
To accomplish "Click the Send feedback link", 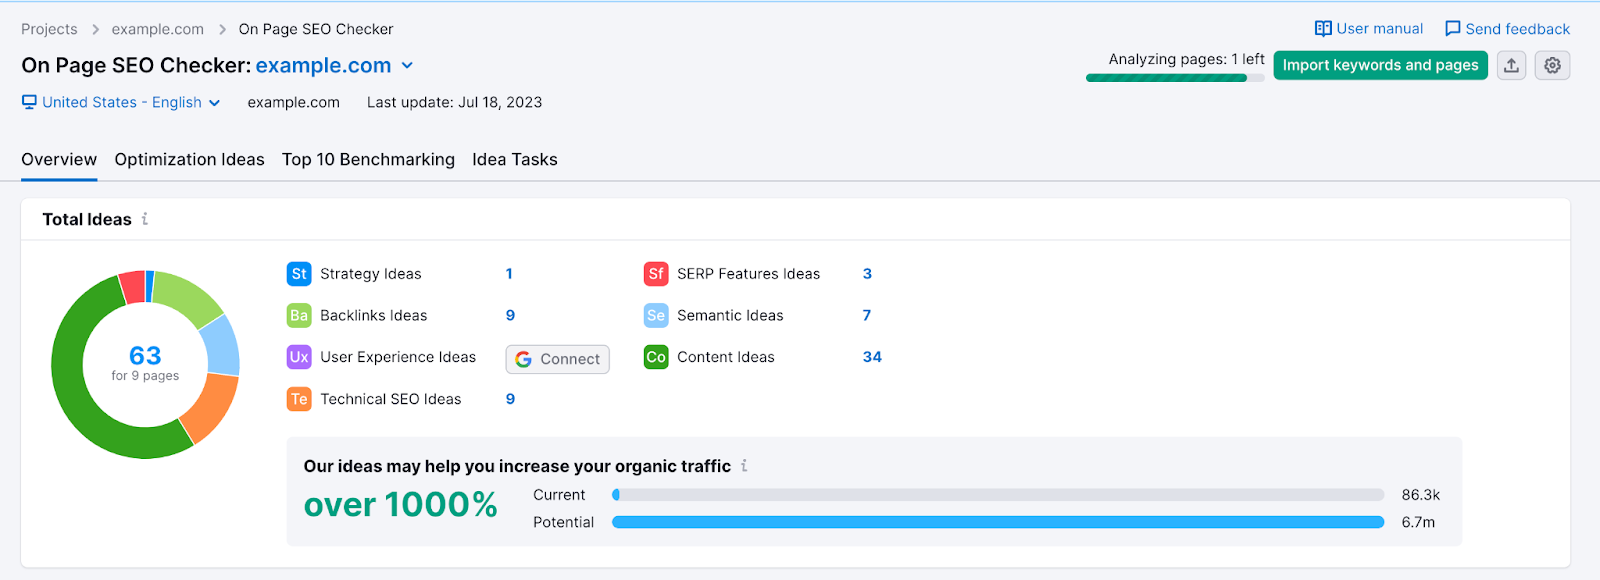I will (x=1507, y=29).
